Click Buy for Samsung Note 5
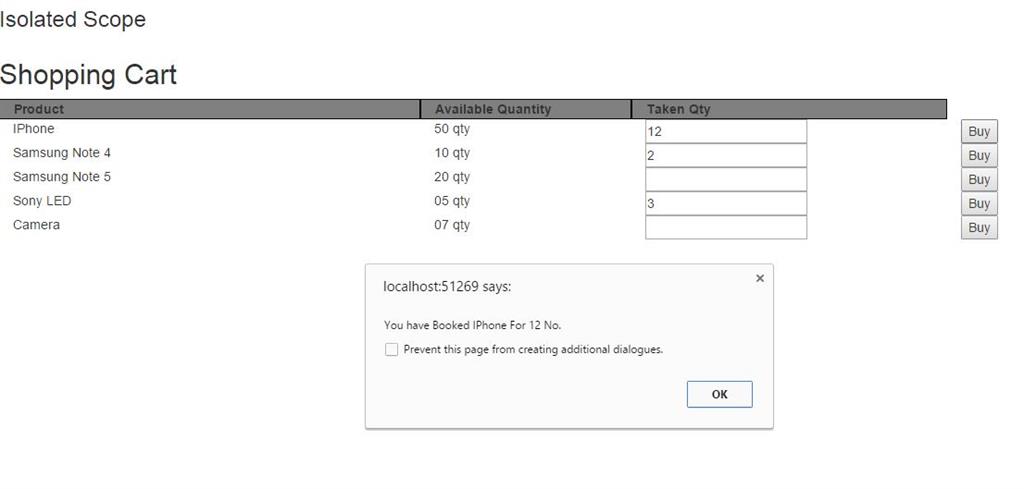This screenshot has width=1024, height=489. pos(979,180)
